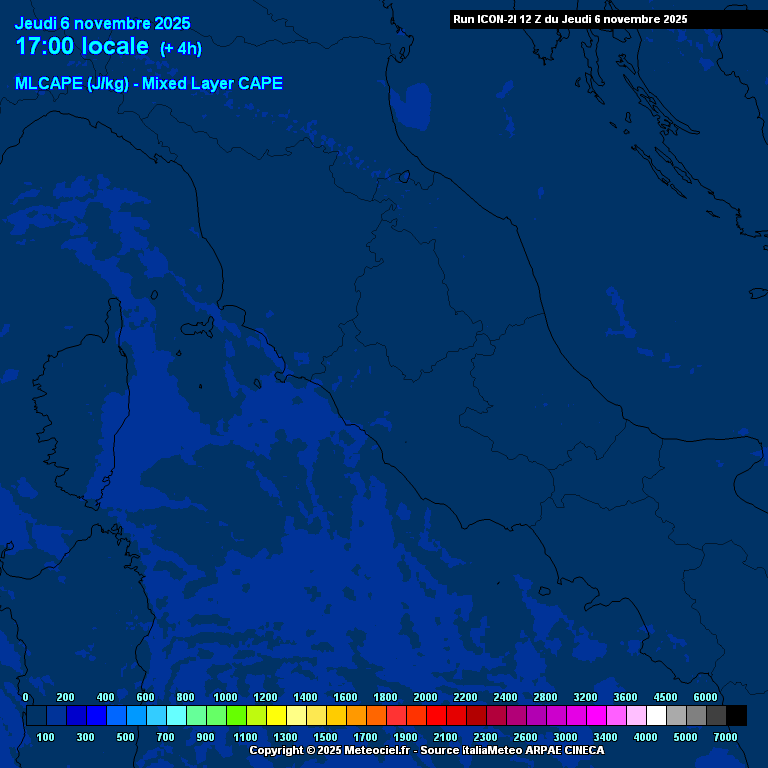Click the 'Jeudi 6 novembre 2025' date heading
This screenshot has width=768, height=768.
102,23
